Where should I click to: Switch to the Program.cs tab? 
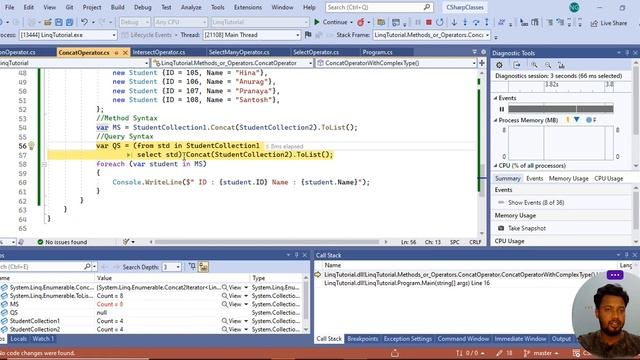coord(377,52)
